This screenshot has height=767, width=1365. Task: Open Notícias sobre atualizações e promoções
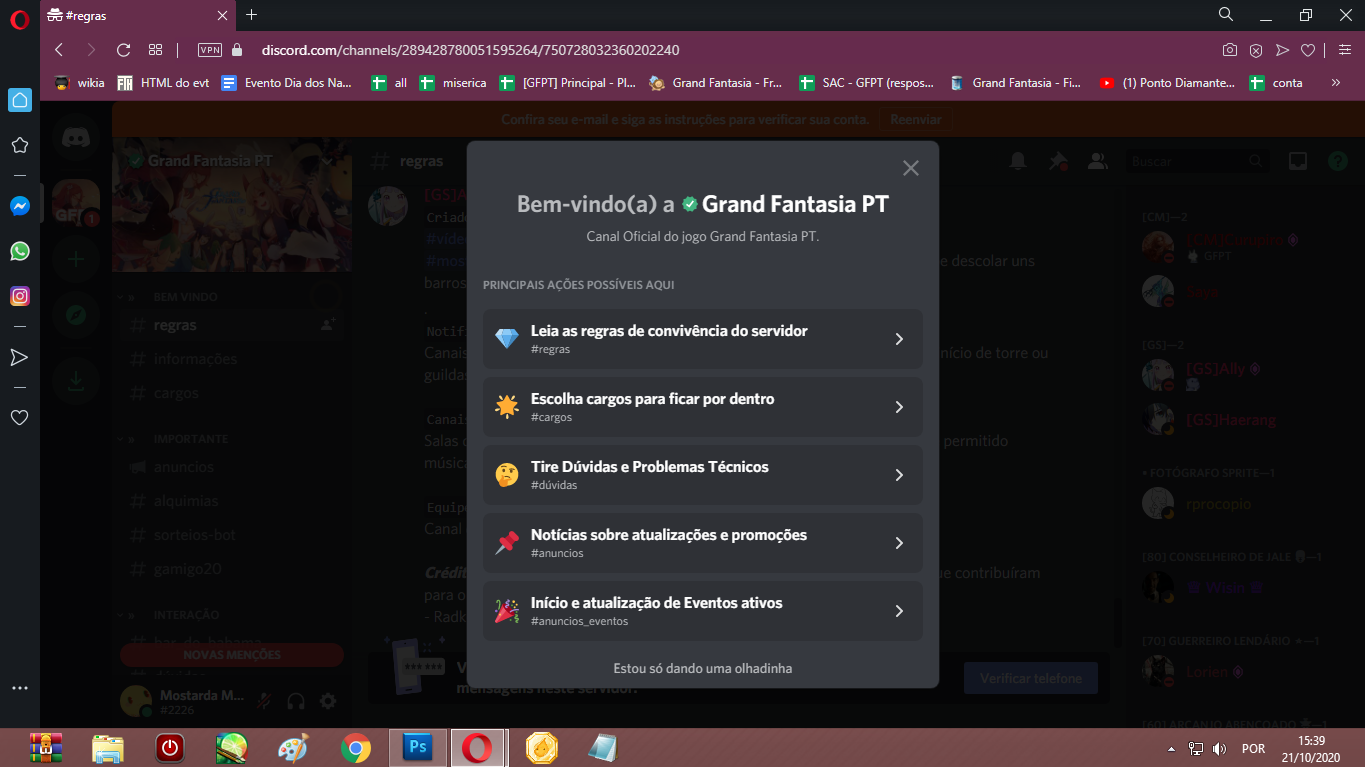(x=702, y=543)
